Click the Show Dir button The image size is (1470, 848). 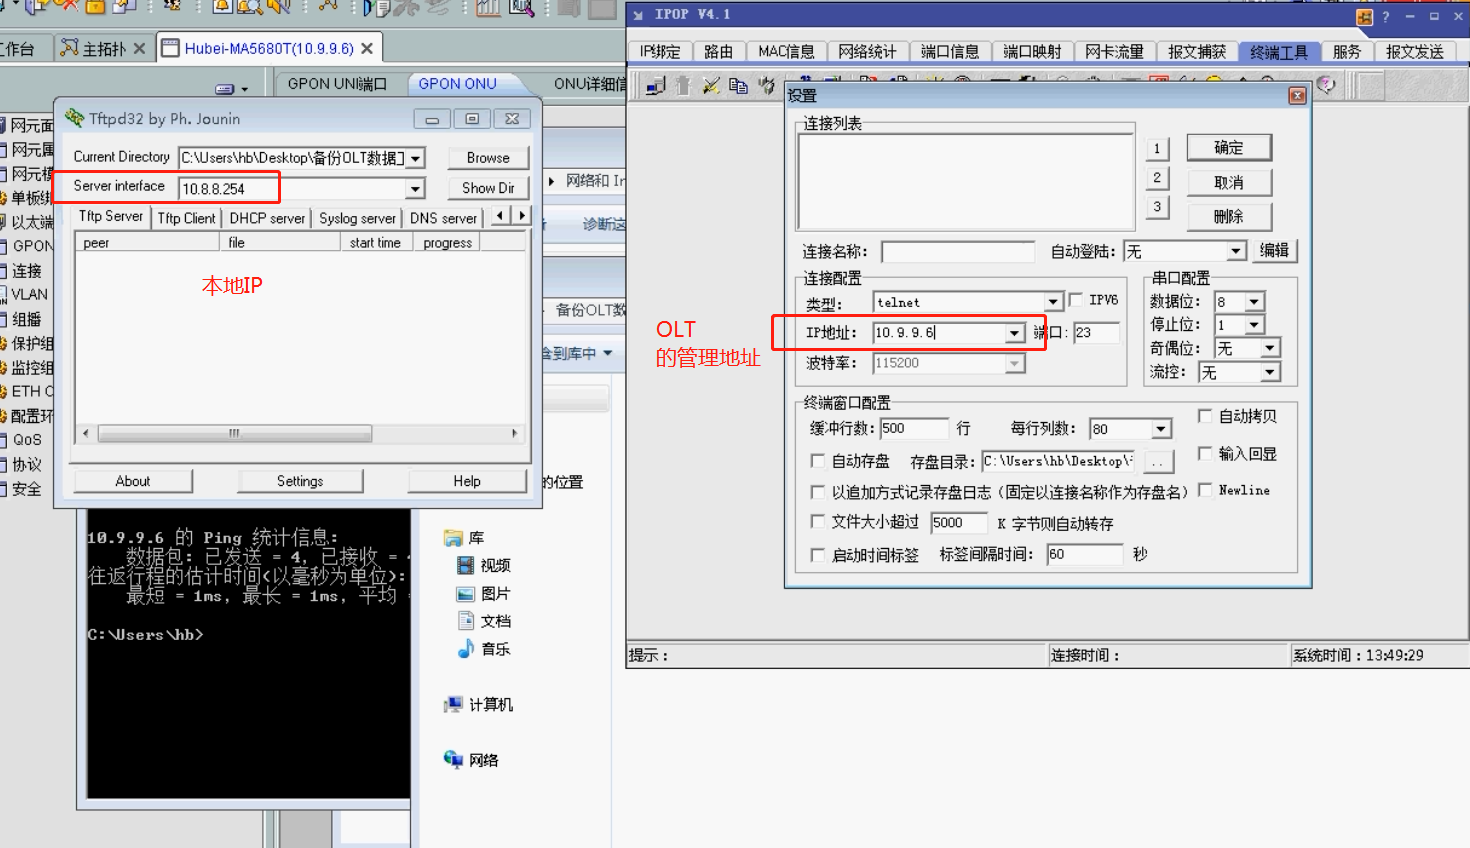(x=488, y=188)
